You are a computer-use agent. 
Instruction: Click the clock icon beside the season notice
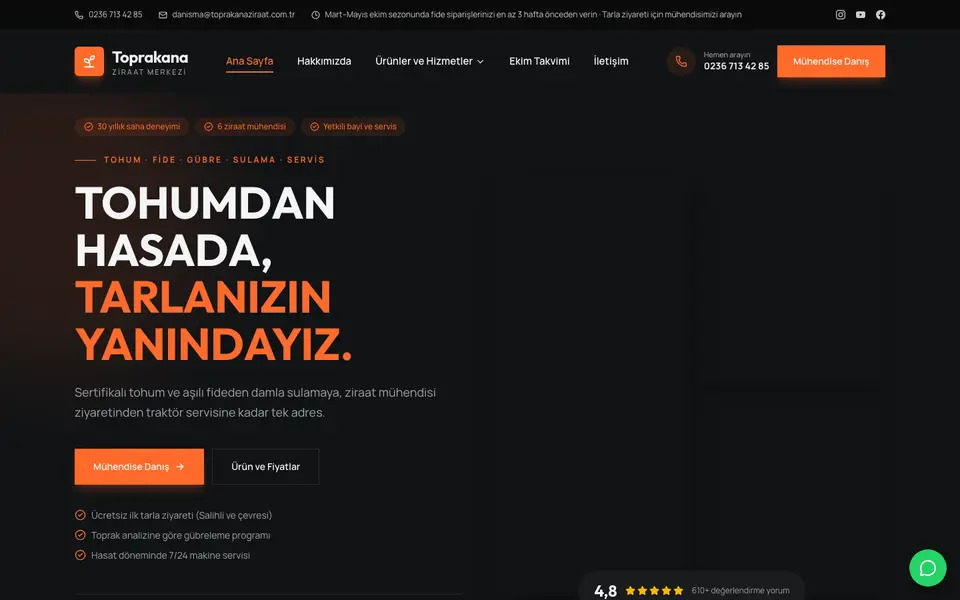coord(315,15)
